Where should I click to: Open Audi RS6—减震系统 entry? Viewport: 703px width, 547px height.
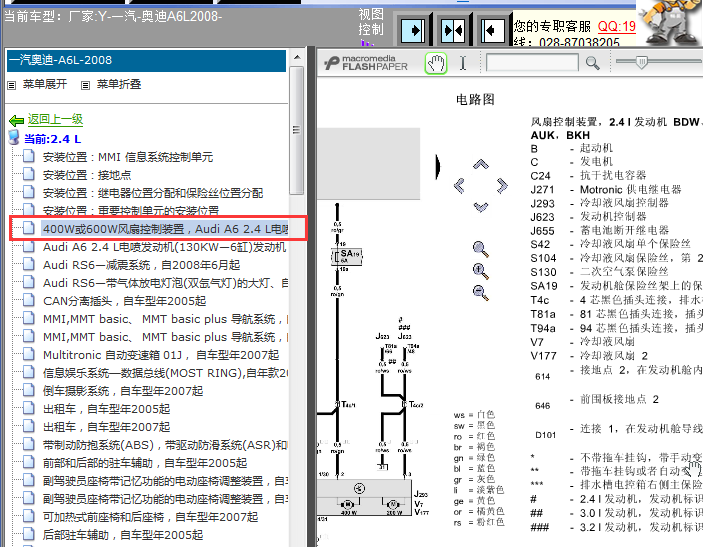(x=141, y=265)
